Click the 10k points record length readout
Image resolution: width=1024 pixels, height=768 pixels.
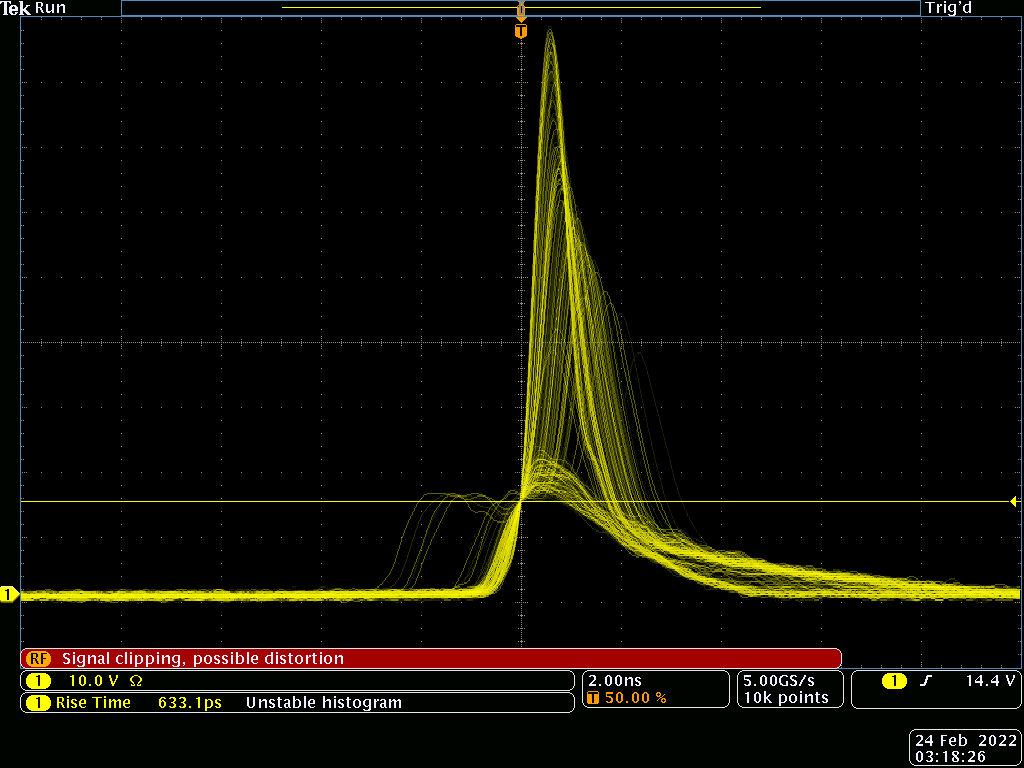785,698
